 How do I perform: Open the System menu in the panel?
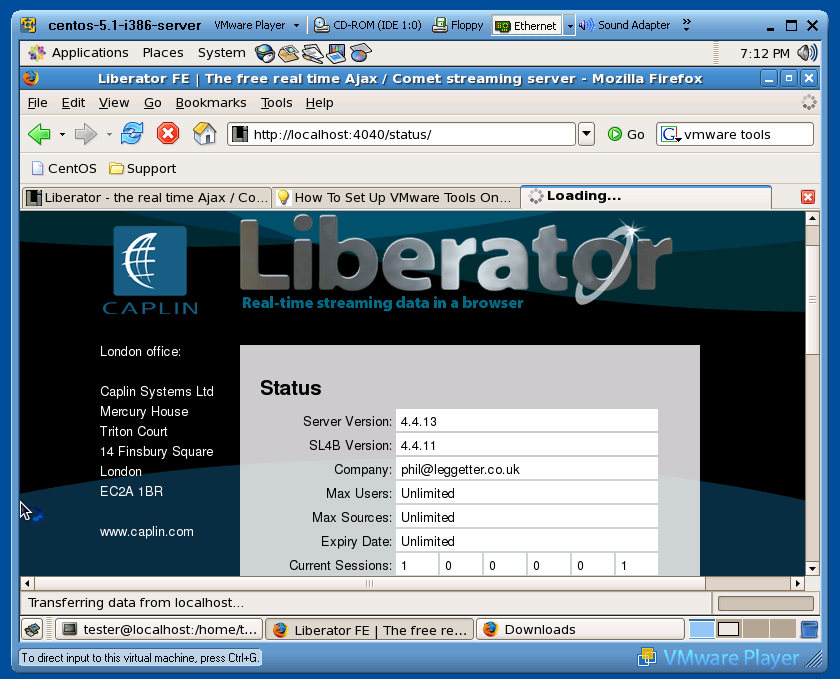tap(221, 53)
